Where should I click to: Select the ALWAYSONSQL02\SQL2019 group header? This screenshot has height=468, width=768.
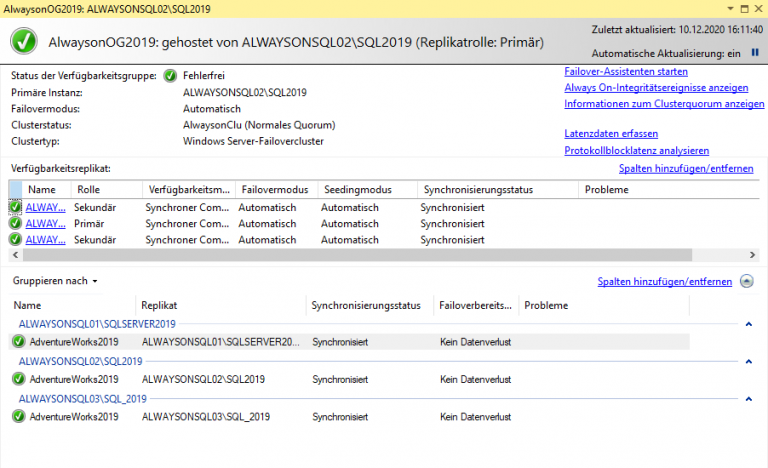click(x=80, y=362)
